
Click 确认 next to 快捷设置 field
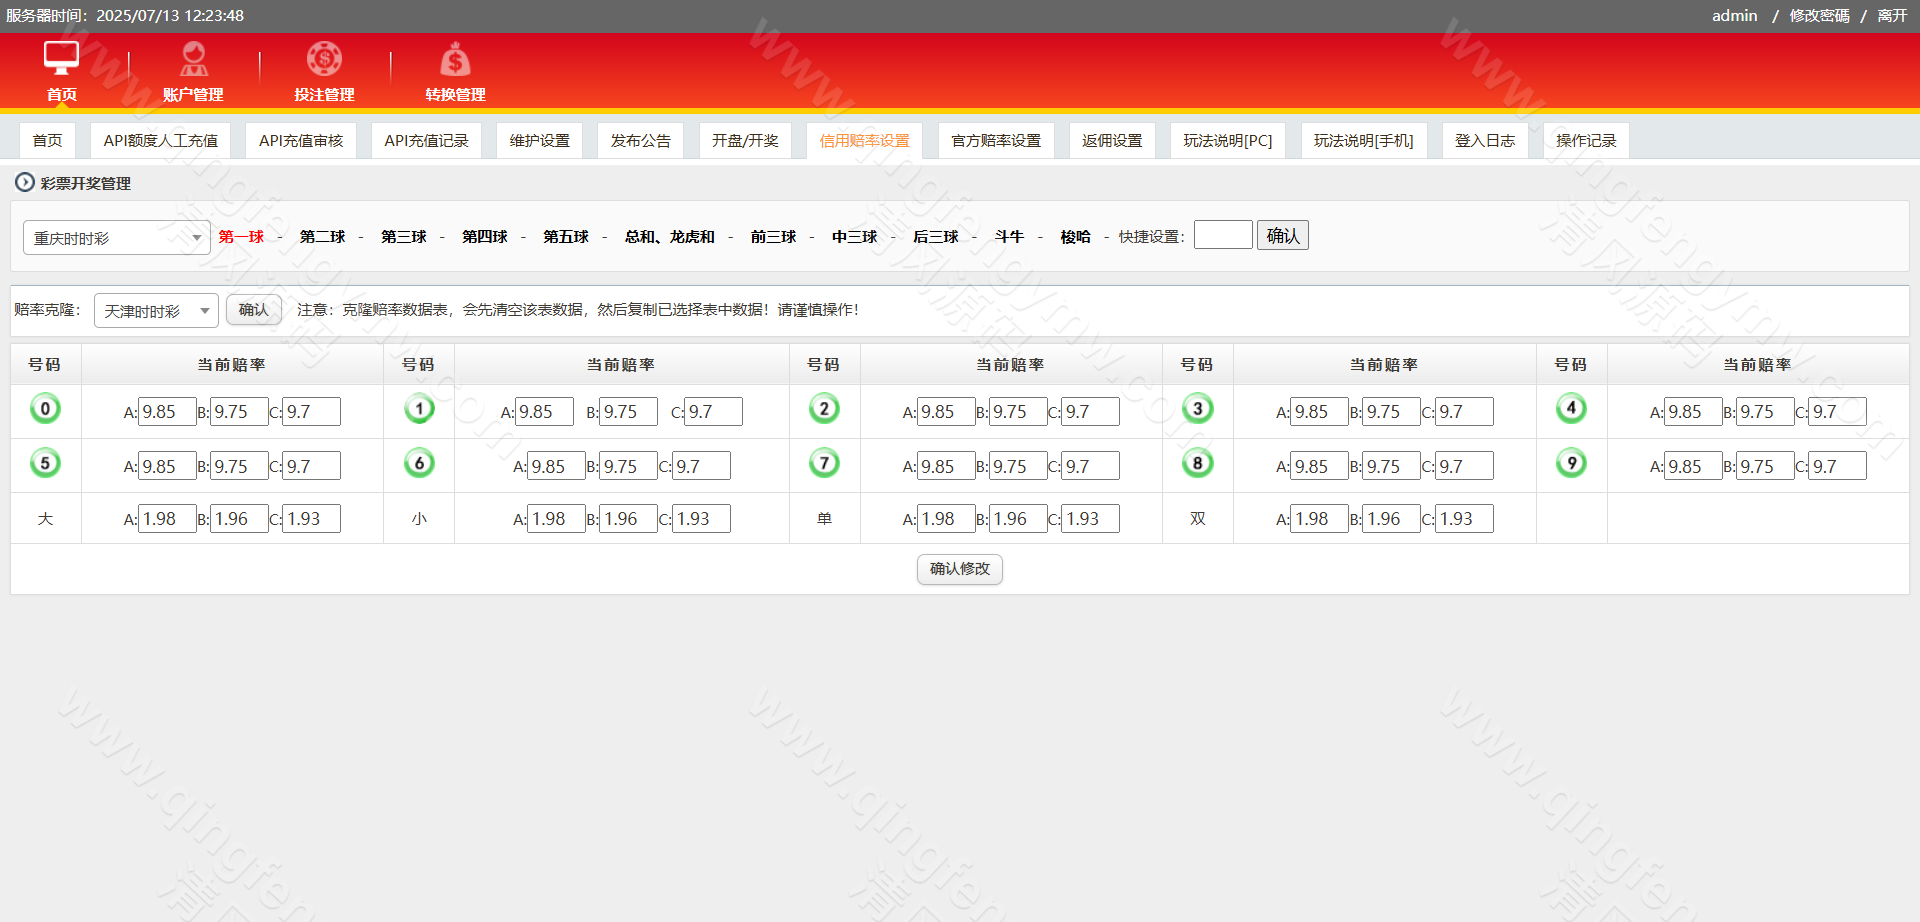click(1282, 236)
